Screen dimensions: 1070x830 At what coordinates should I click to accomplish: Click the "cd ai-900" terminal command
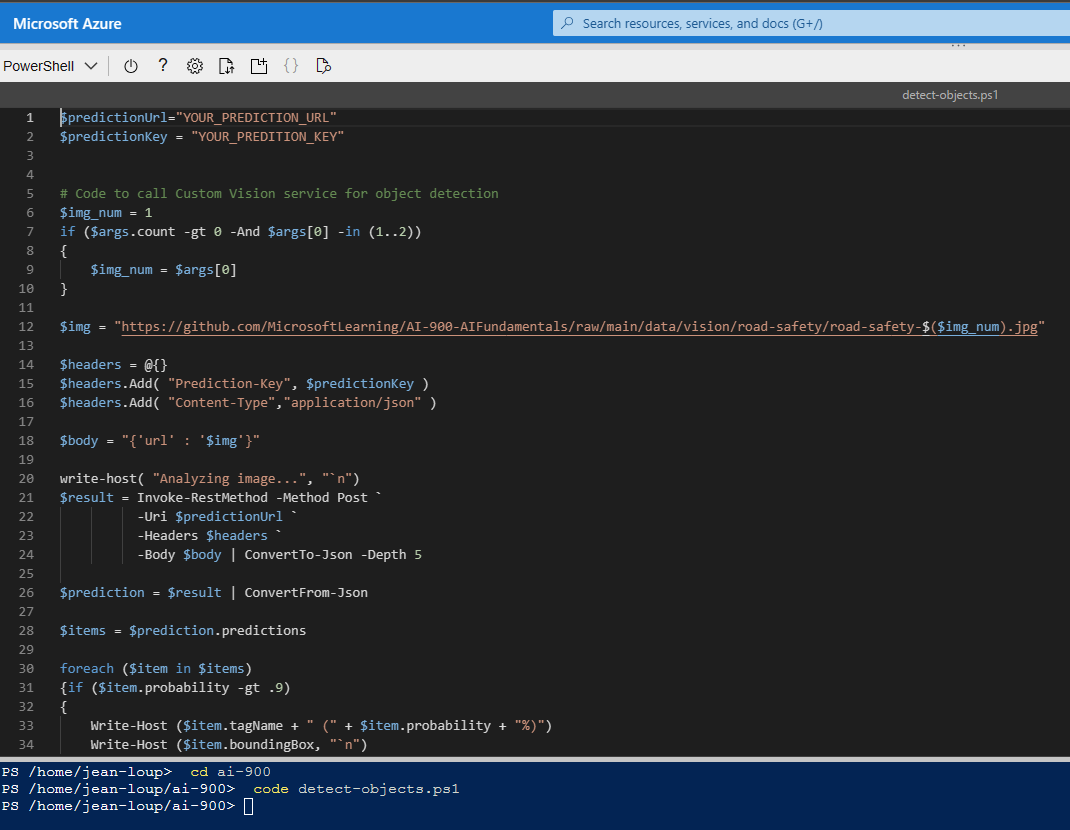click(x=230, y=772)
